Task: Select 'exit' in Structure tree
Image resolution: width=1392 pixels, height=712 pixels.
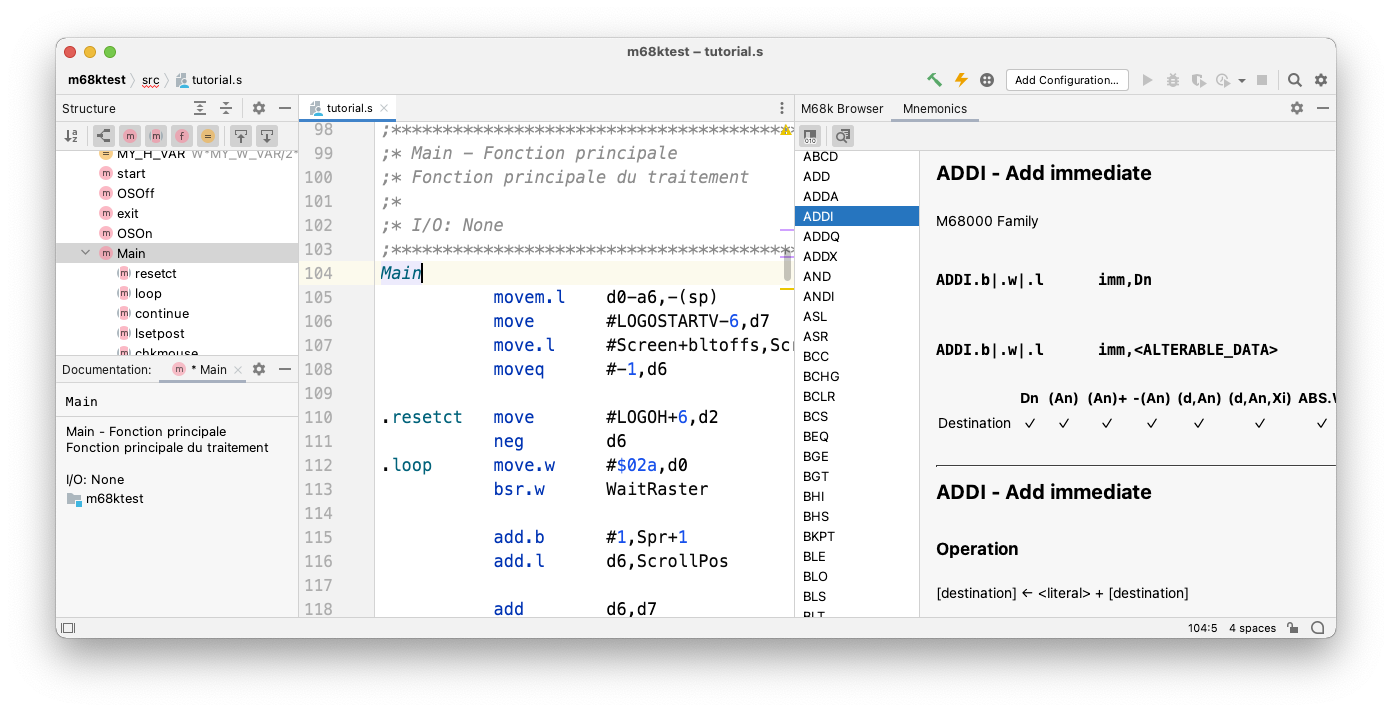Action: coord(127,213)
